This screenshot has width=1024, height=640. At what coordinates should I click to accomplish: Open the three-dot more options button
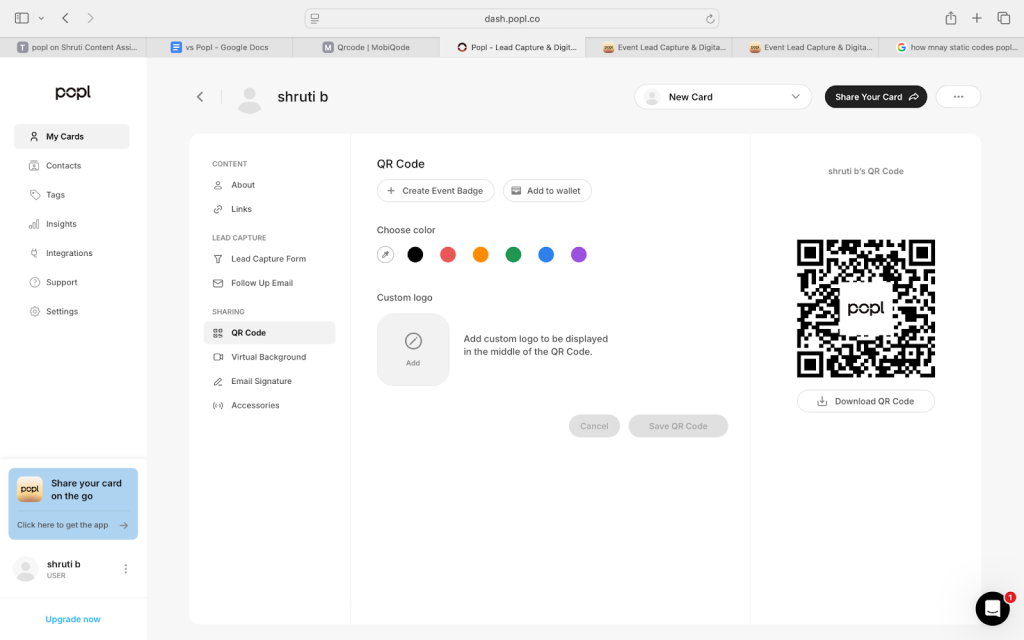tap(958, 97)
